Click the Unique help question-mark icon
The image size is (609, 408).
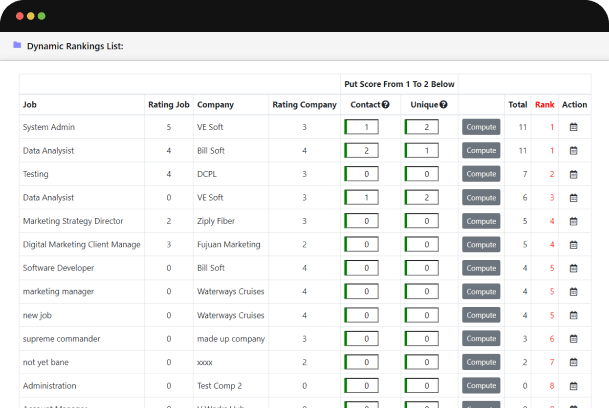click(443, 104)
